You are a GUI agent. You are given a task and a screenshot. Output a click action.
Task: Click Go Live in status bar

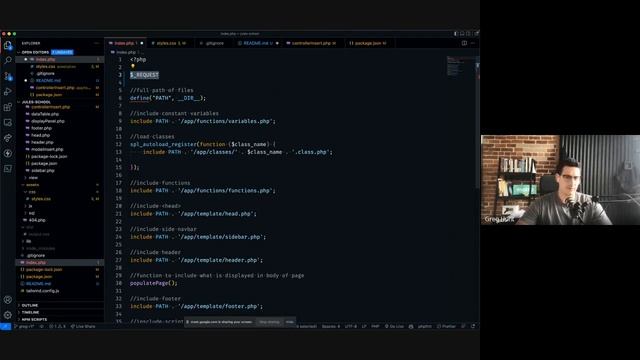tap(394, 327)
